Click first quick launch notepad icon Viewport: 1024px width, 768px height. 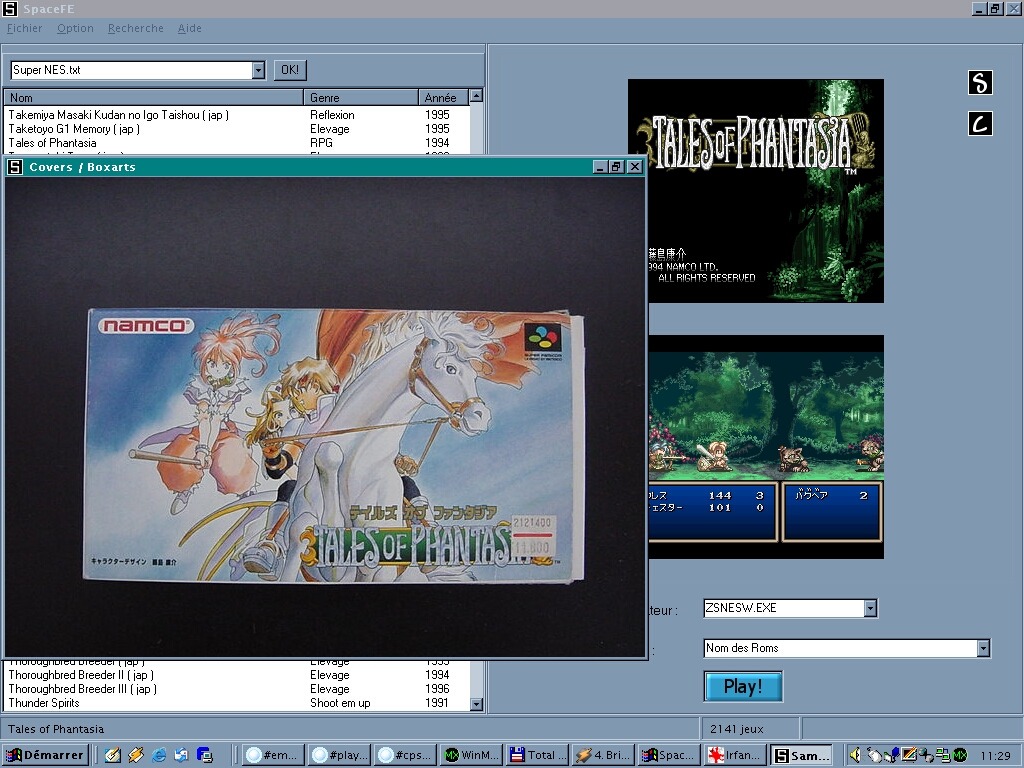112,755
